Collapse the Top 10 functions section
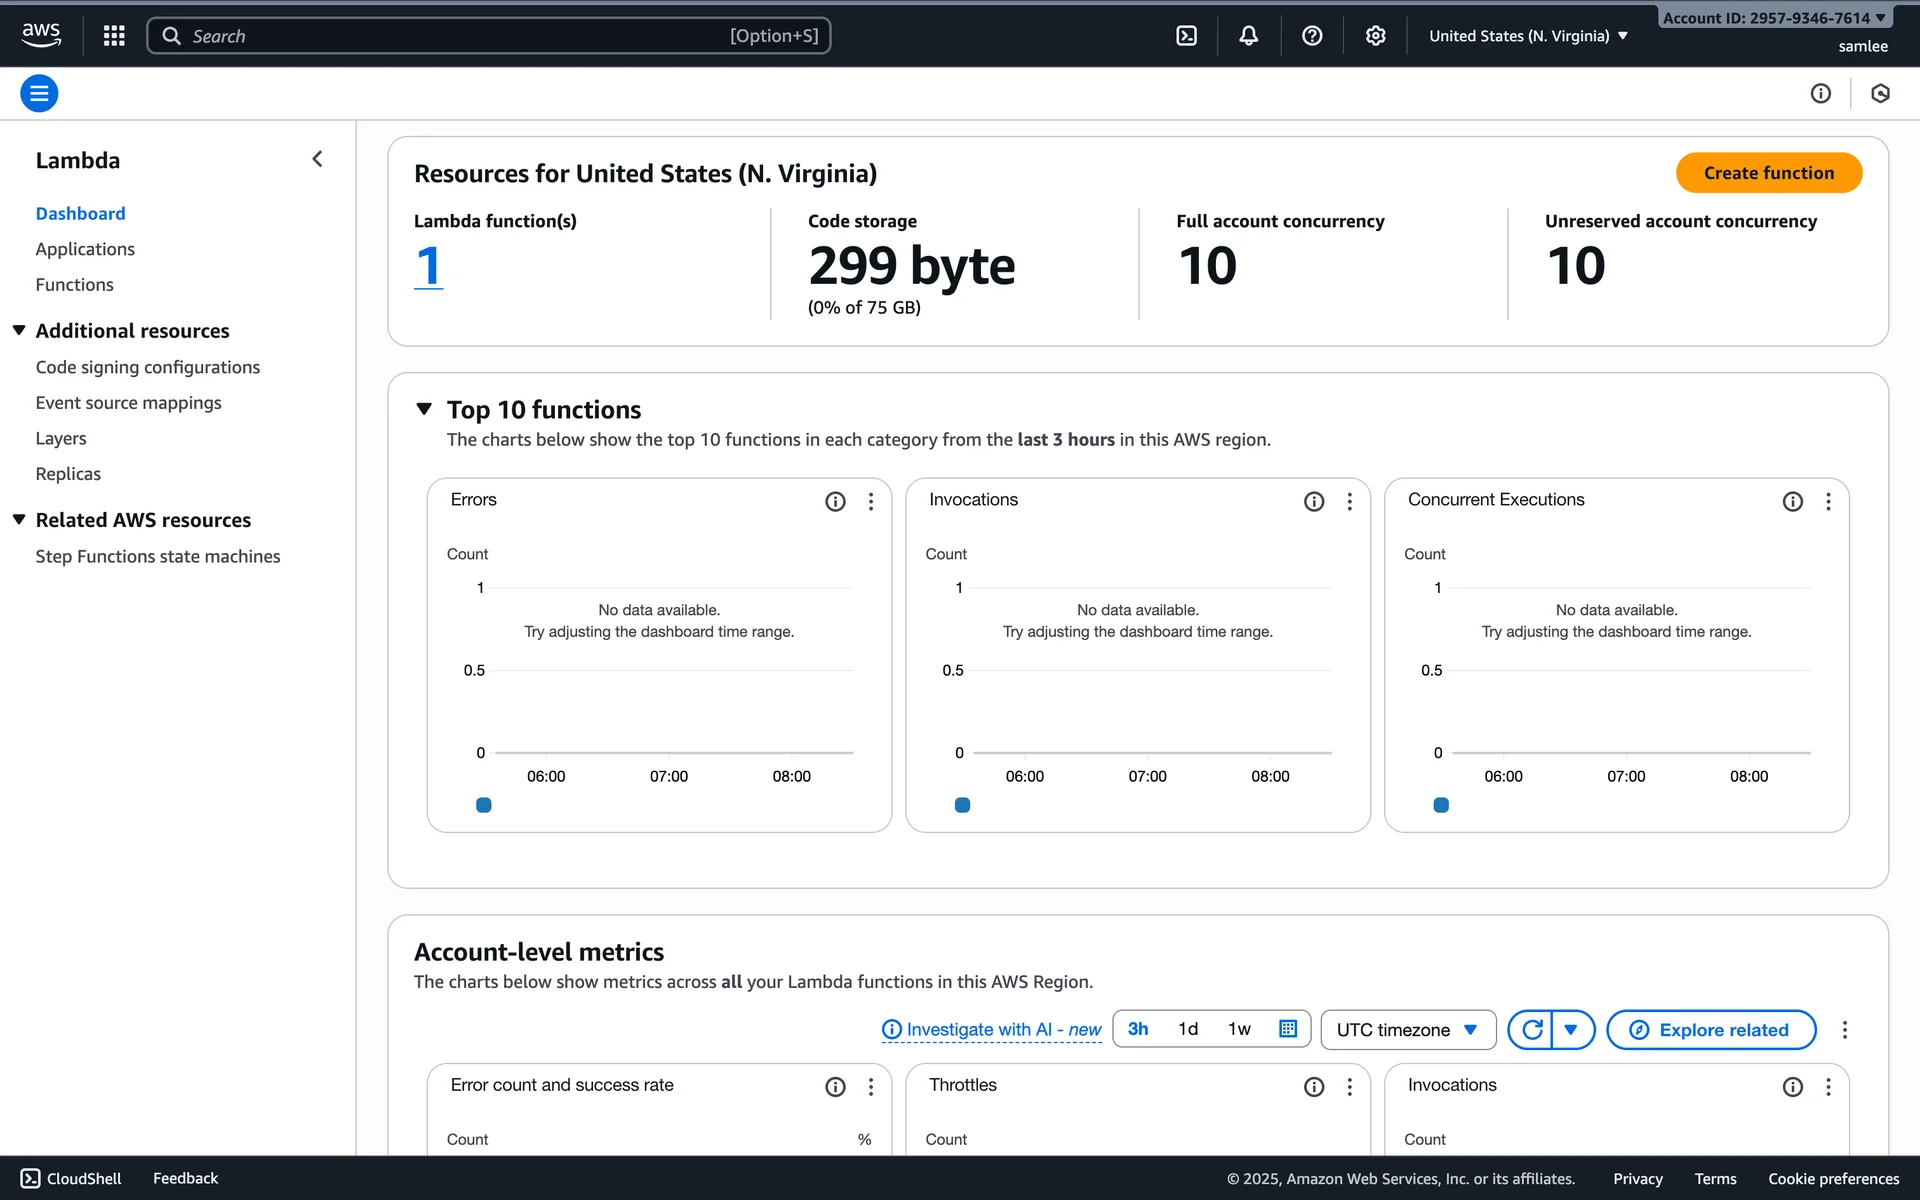1920x1200 pixels. pos(424,409)
